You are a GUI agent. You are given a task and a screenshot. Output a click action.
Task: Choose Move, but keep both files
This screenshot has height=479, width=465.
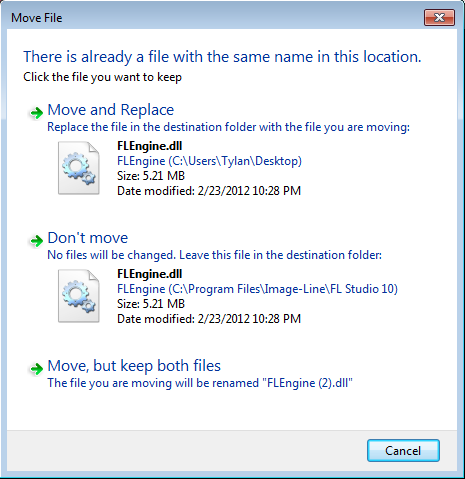tap(134, 366)
